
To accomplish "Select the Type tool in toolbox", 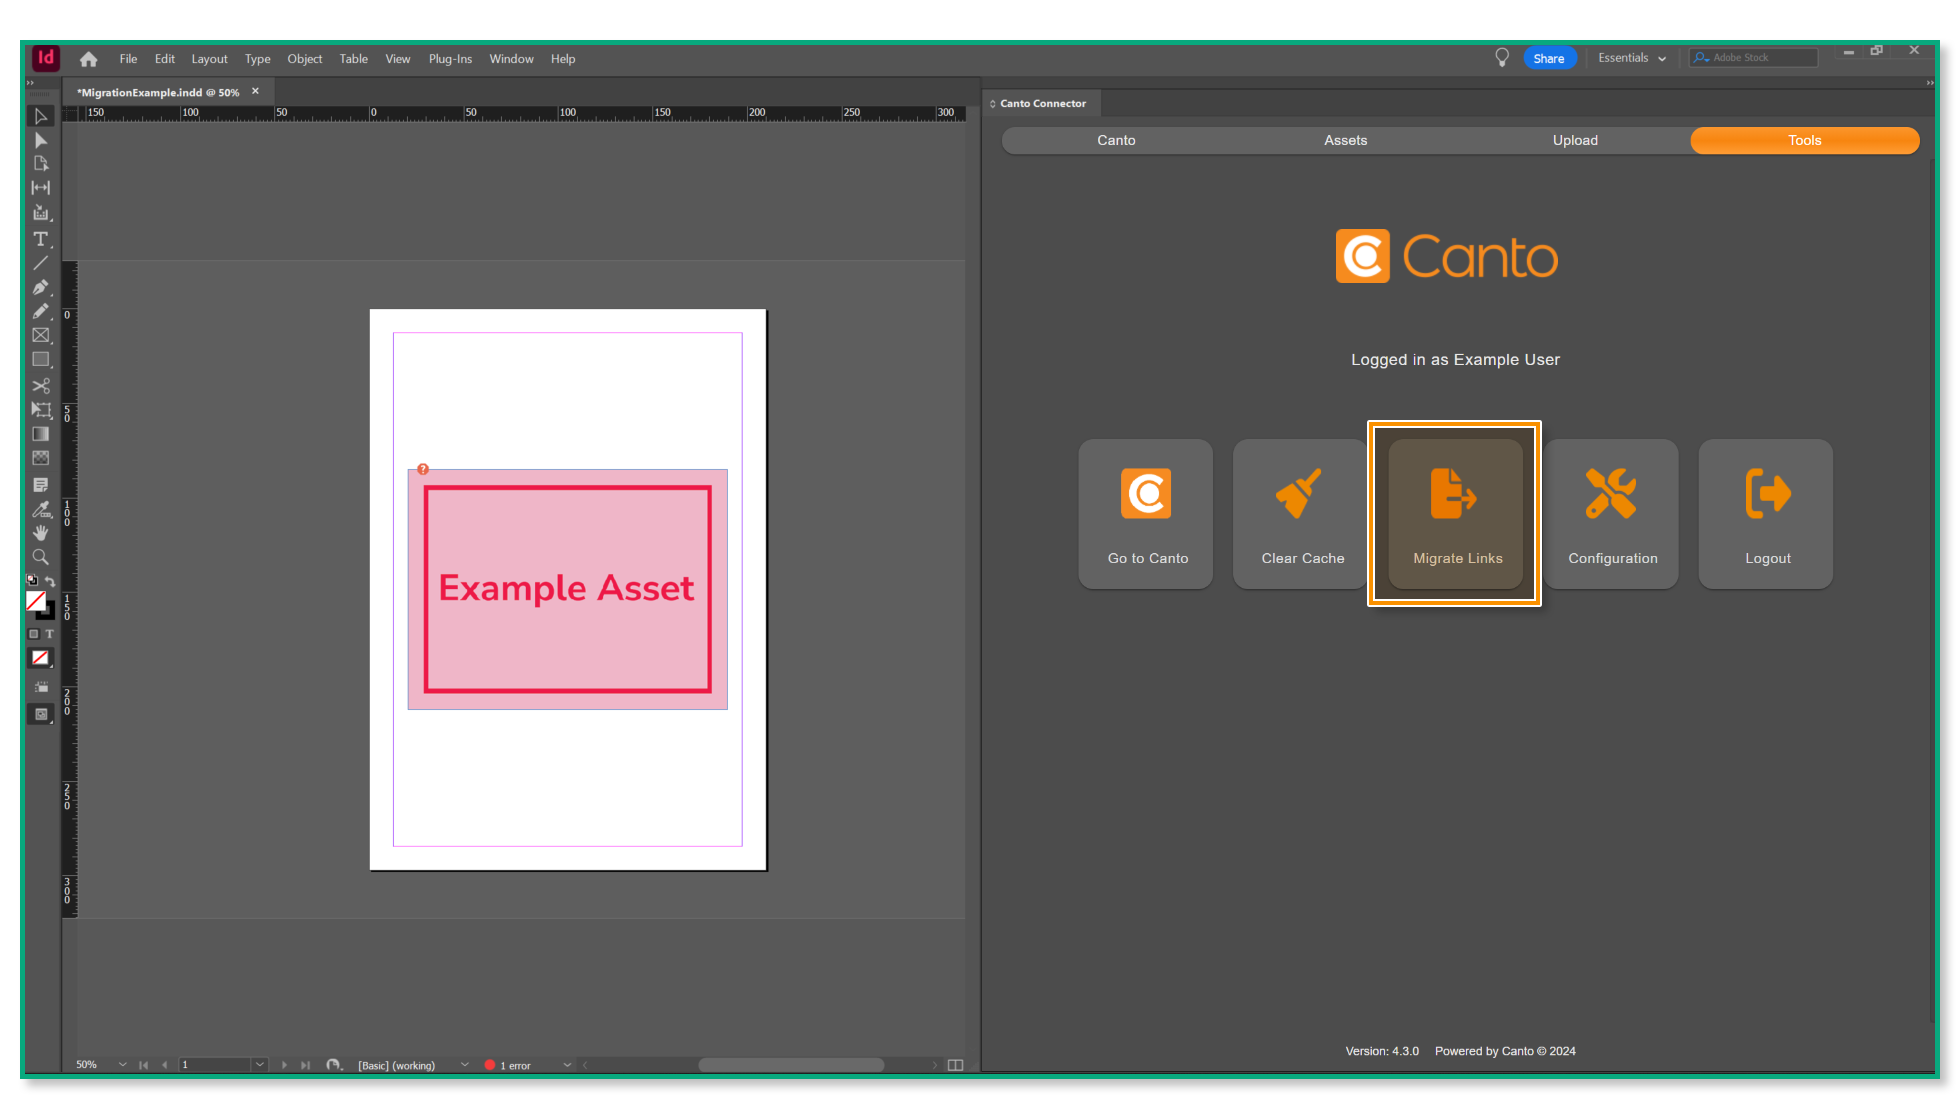I will [x=40, y=239].
